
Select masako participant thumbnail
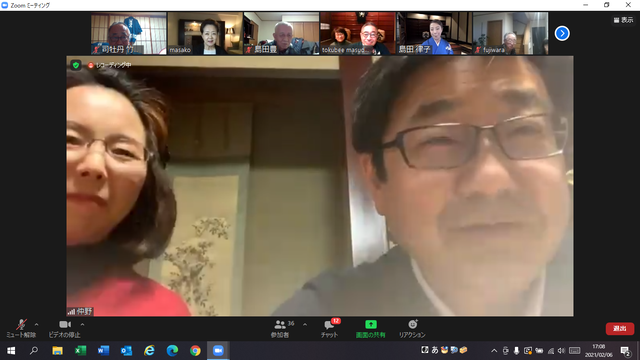point(205,33)
